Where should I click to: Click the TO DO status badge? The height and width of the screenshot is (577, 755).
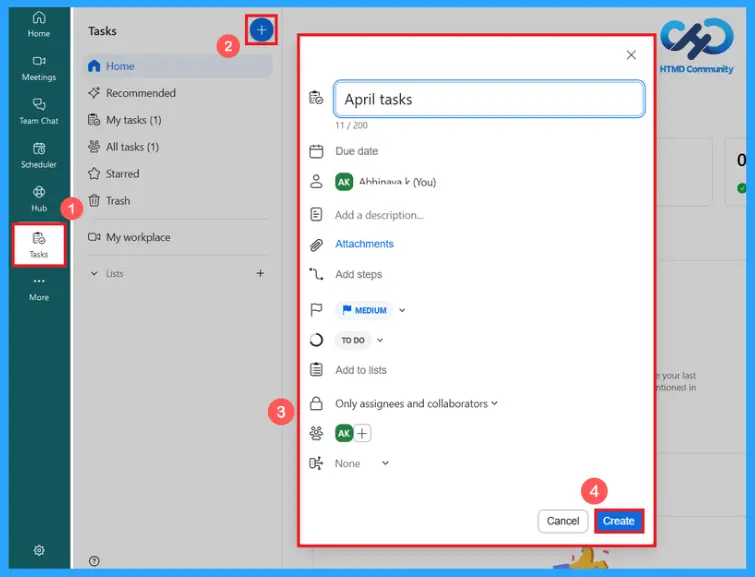pyautogui.click(x=353, y=340)
